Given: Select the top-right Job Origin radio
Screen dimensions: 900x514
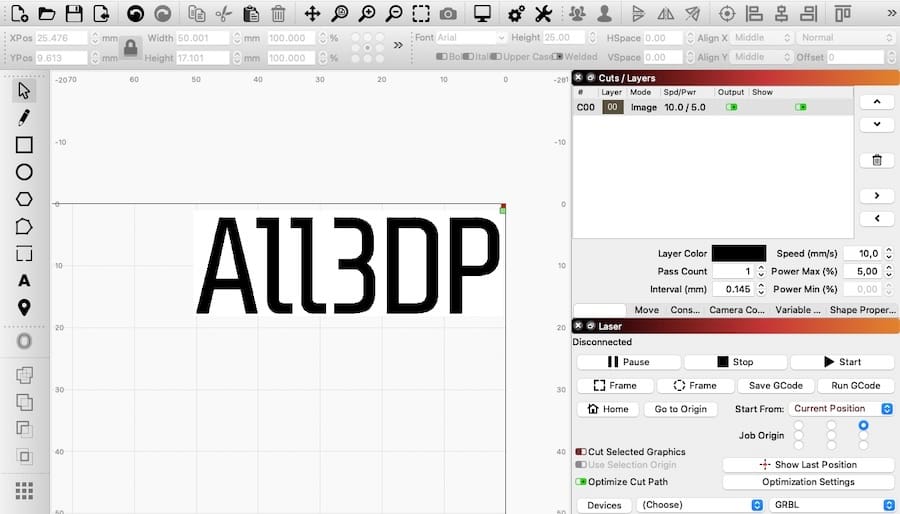Looking at the screenshot, I should (x=863, y=426).
